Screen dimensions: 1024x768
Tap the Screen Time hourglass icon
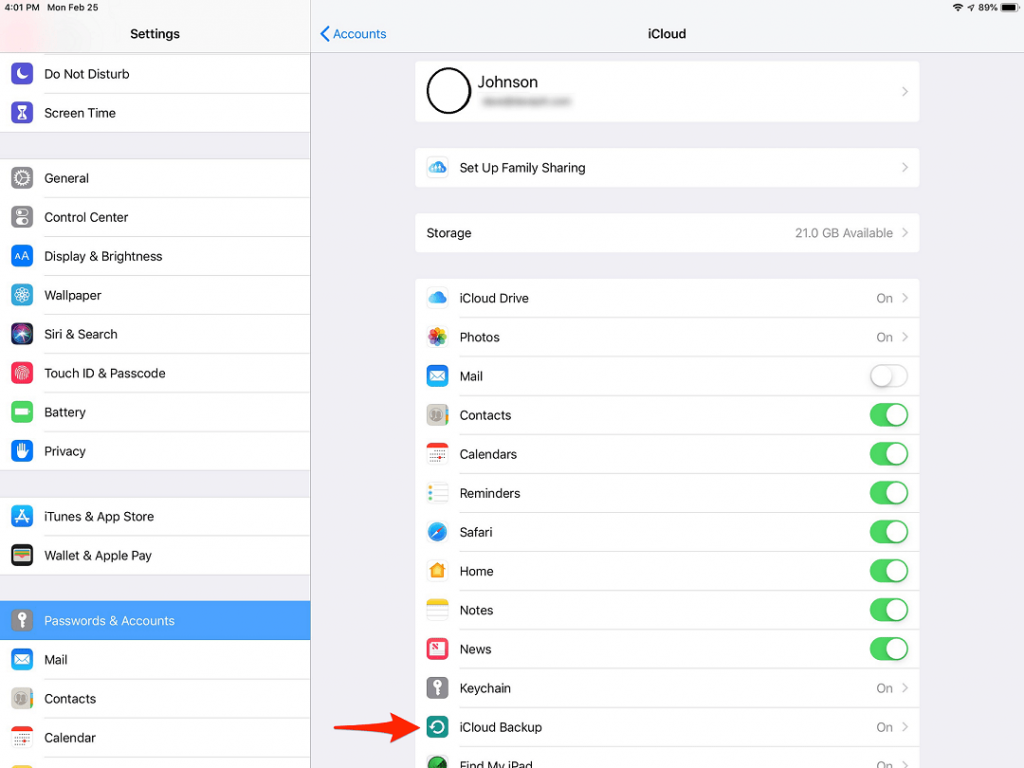[x=22, y=112]
